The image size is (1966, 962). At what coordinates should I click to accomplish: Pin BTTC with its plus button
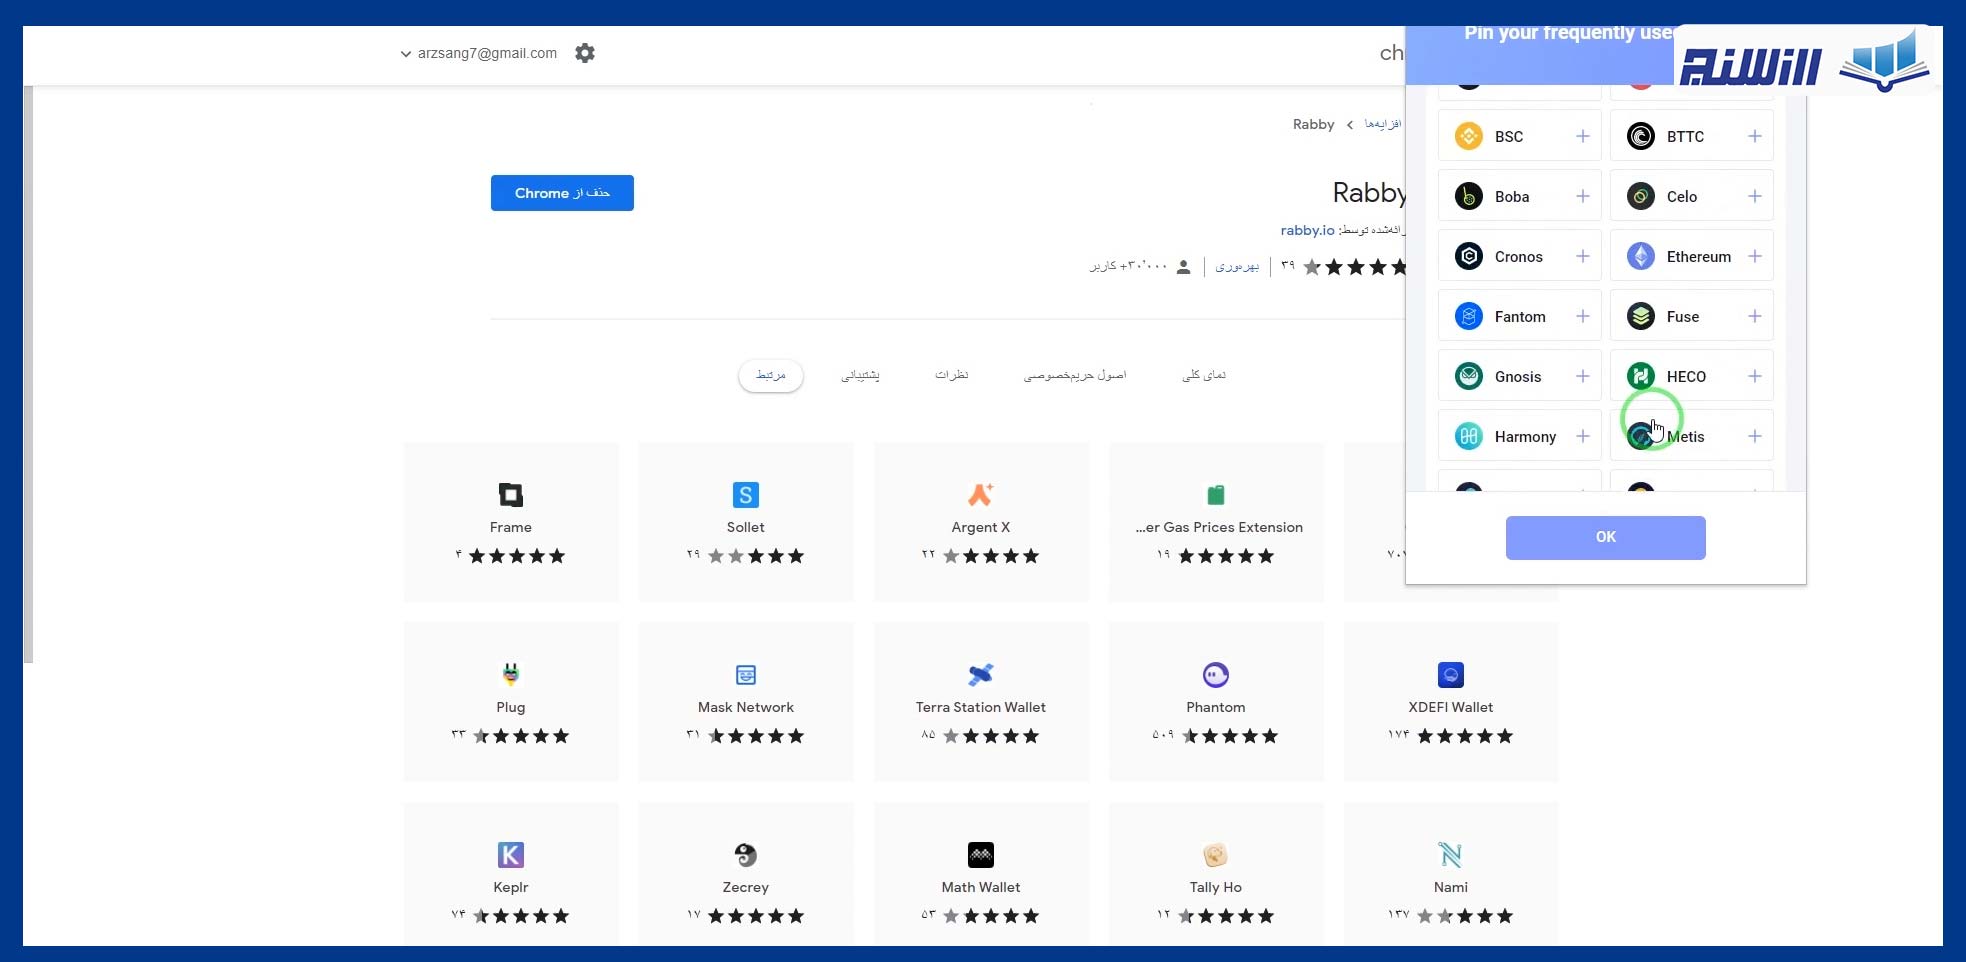(1754, 136)
